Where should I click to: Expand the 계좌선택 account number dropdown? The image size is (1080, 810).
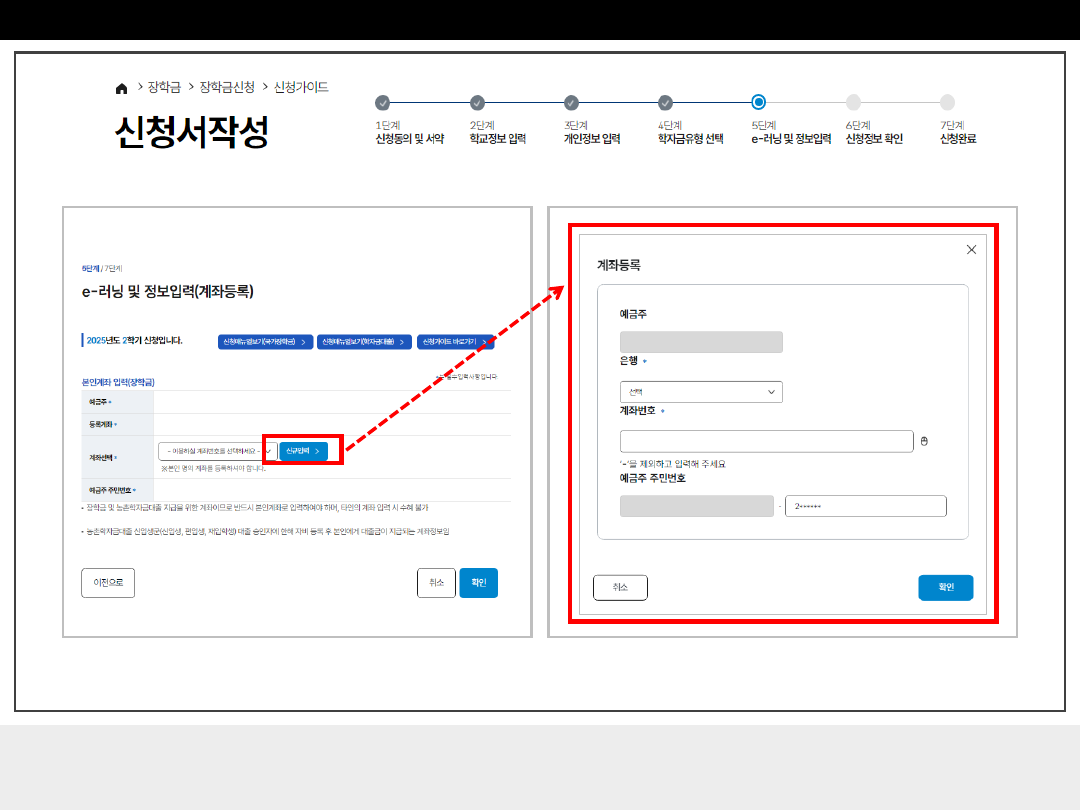point(216,451)
